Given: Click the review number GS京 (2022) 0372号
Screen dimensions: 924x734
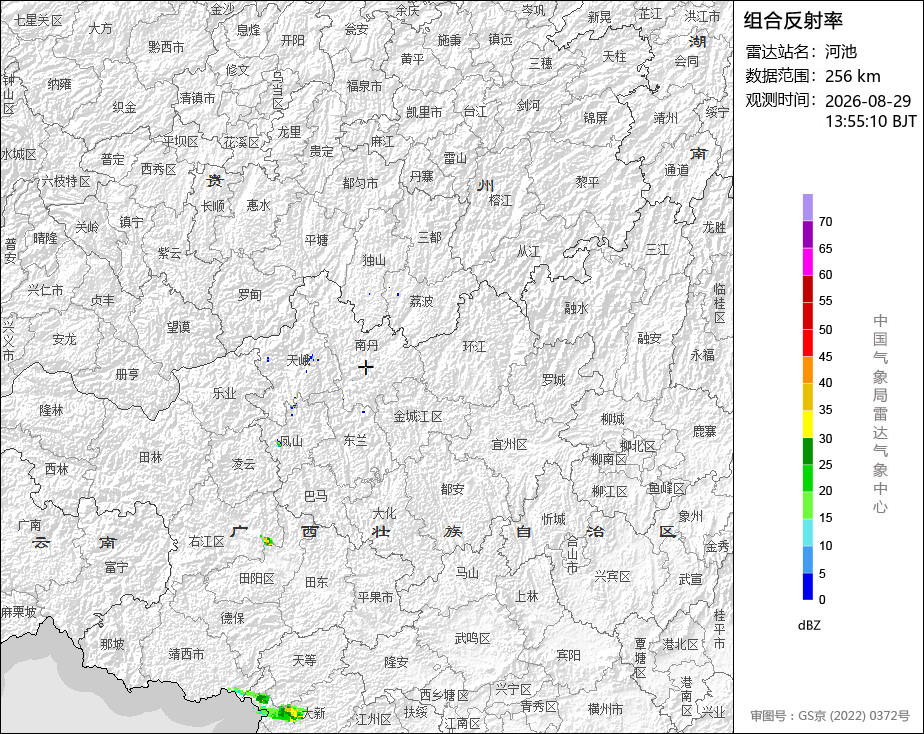Looking at the screenshot, I should pos(854,716).
